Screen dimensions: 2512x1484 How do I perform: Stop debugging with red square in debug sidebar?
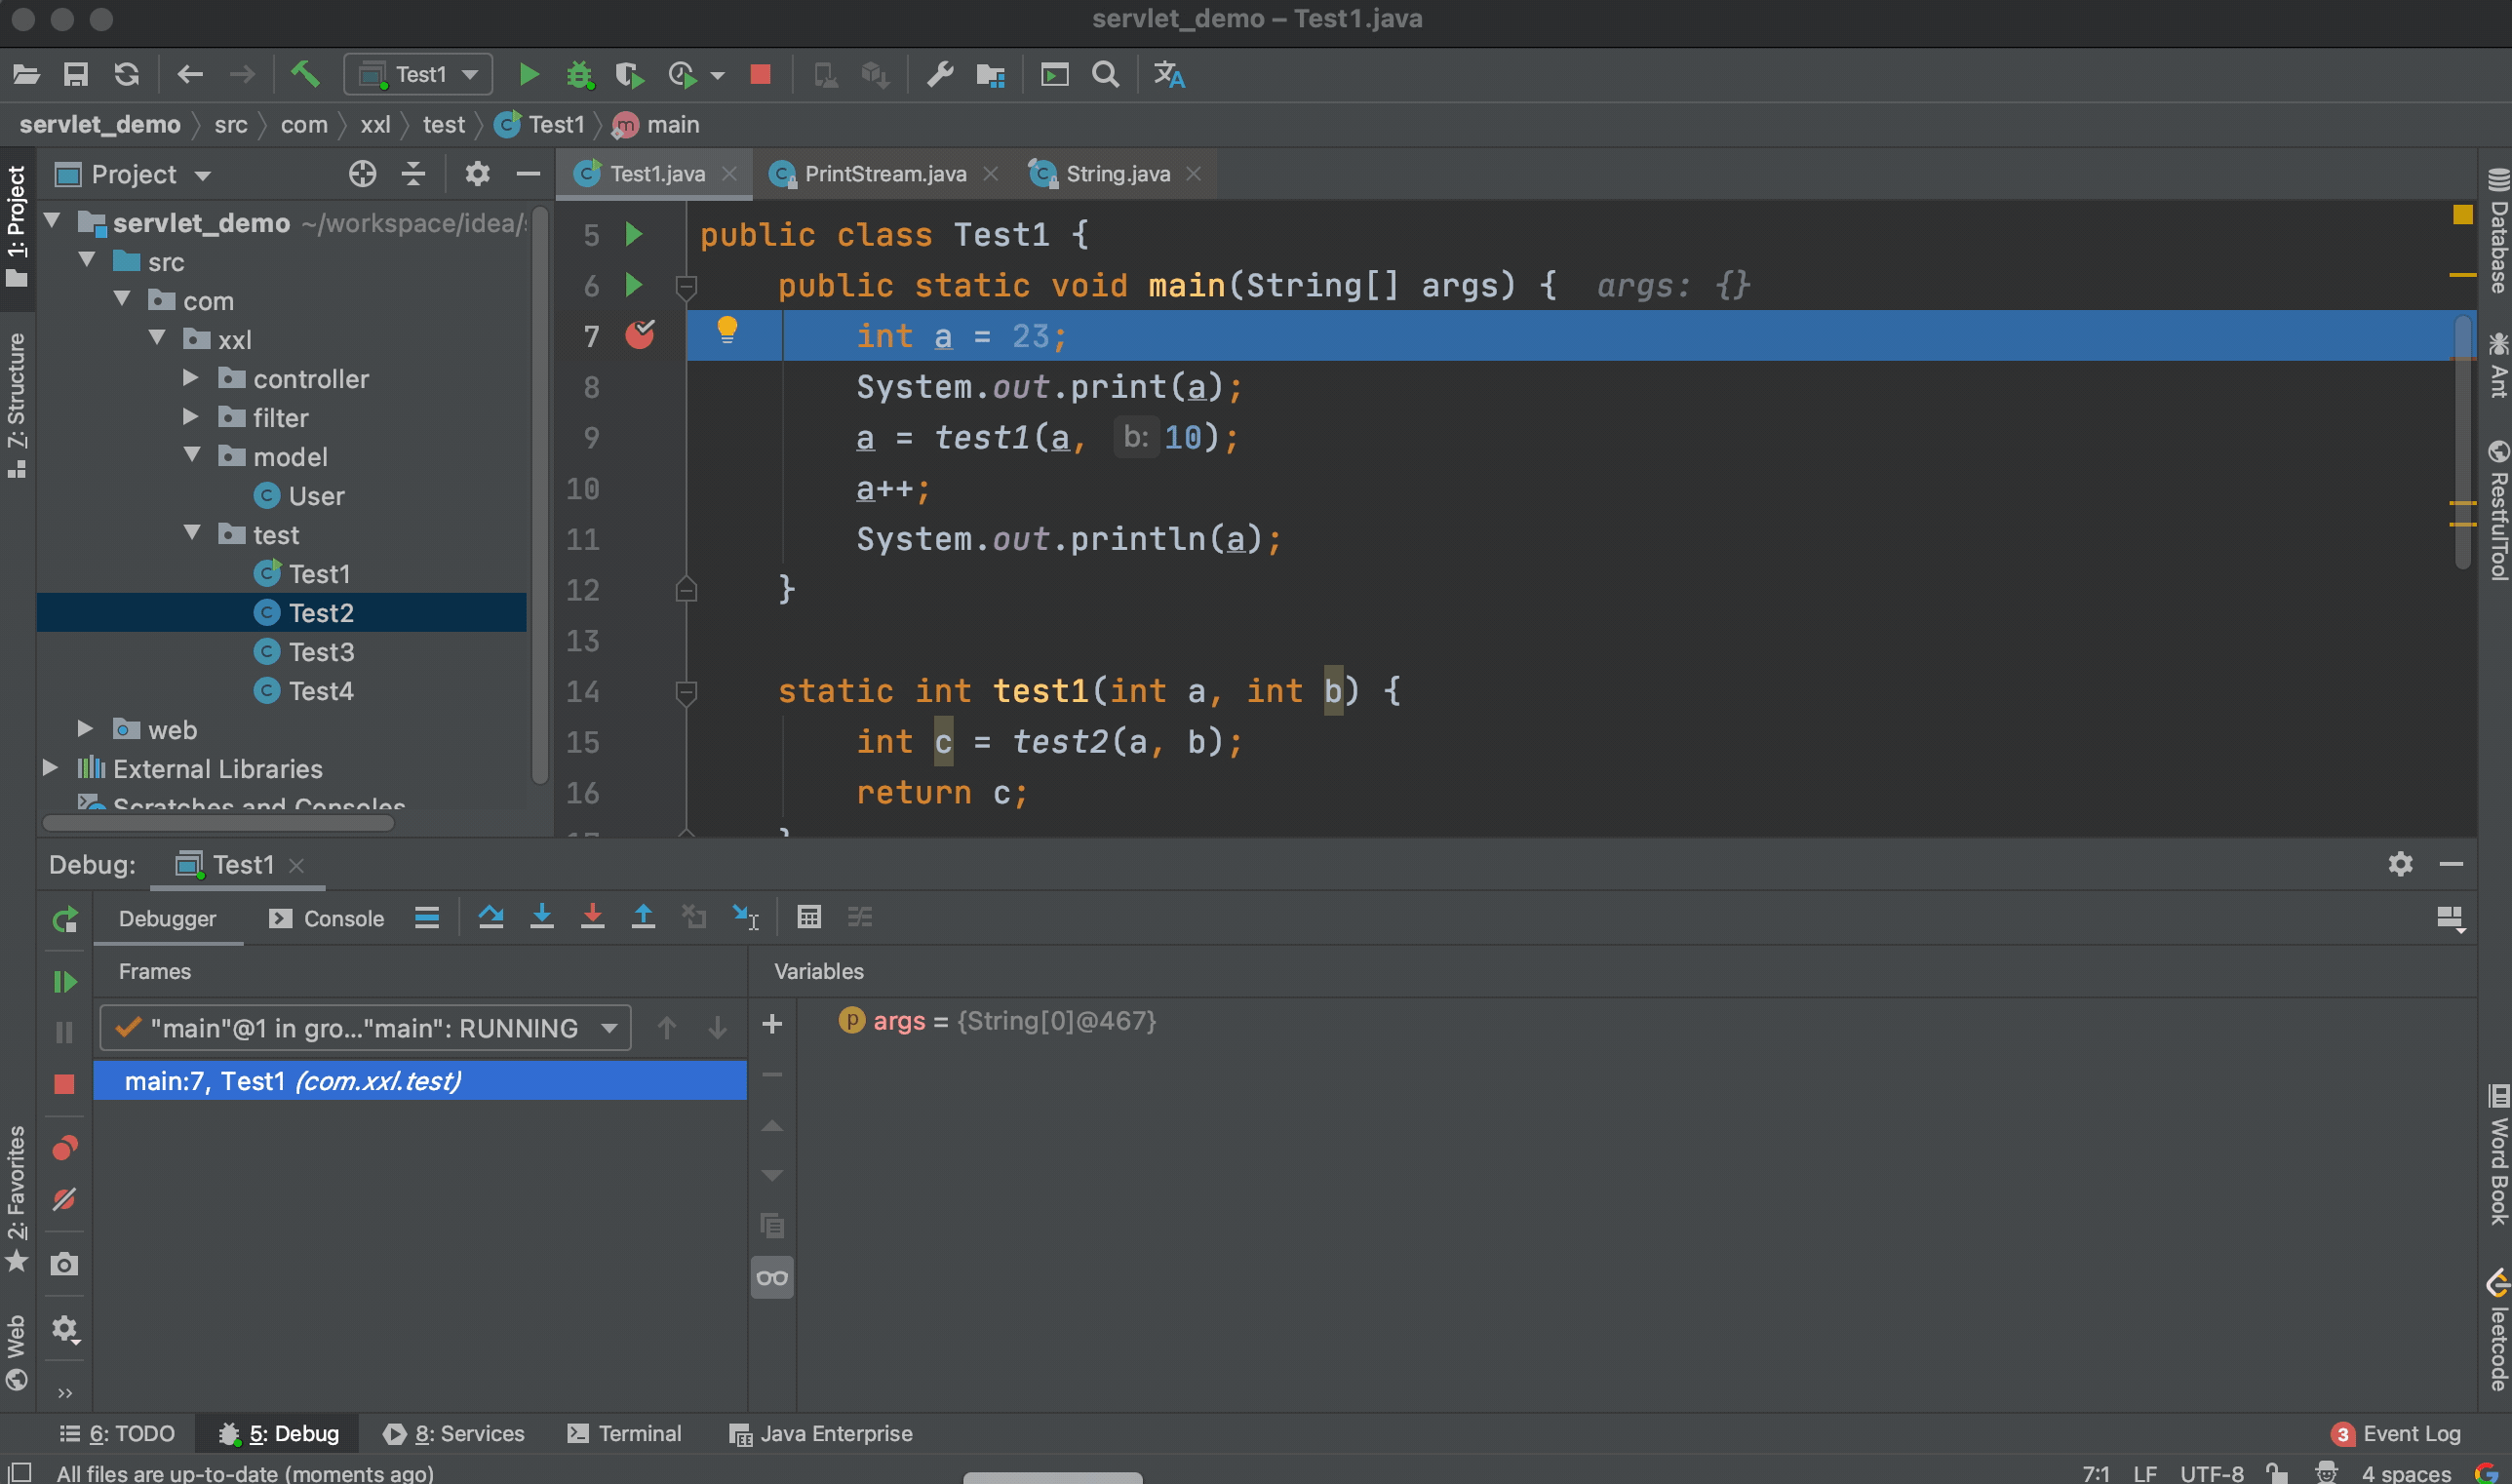64,1084
